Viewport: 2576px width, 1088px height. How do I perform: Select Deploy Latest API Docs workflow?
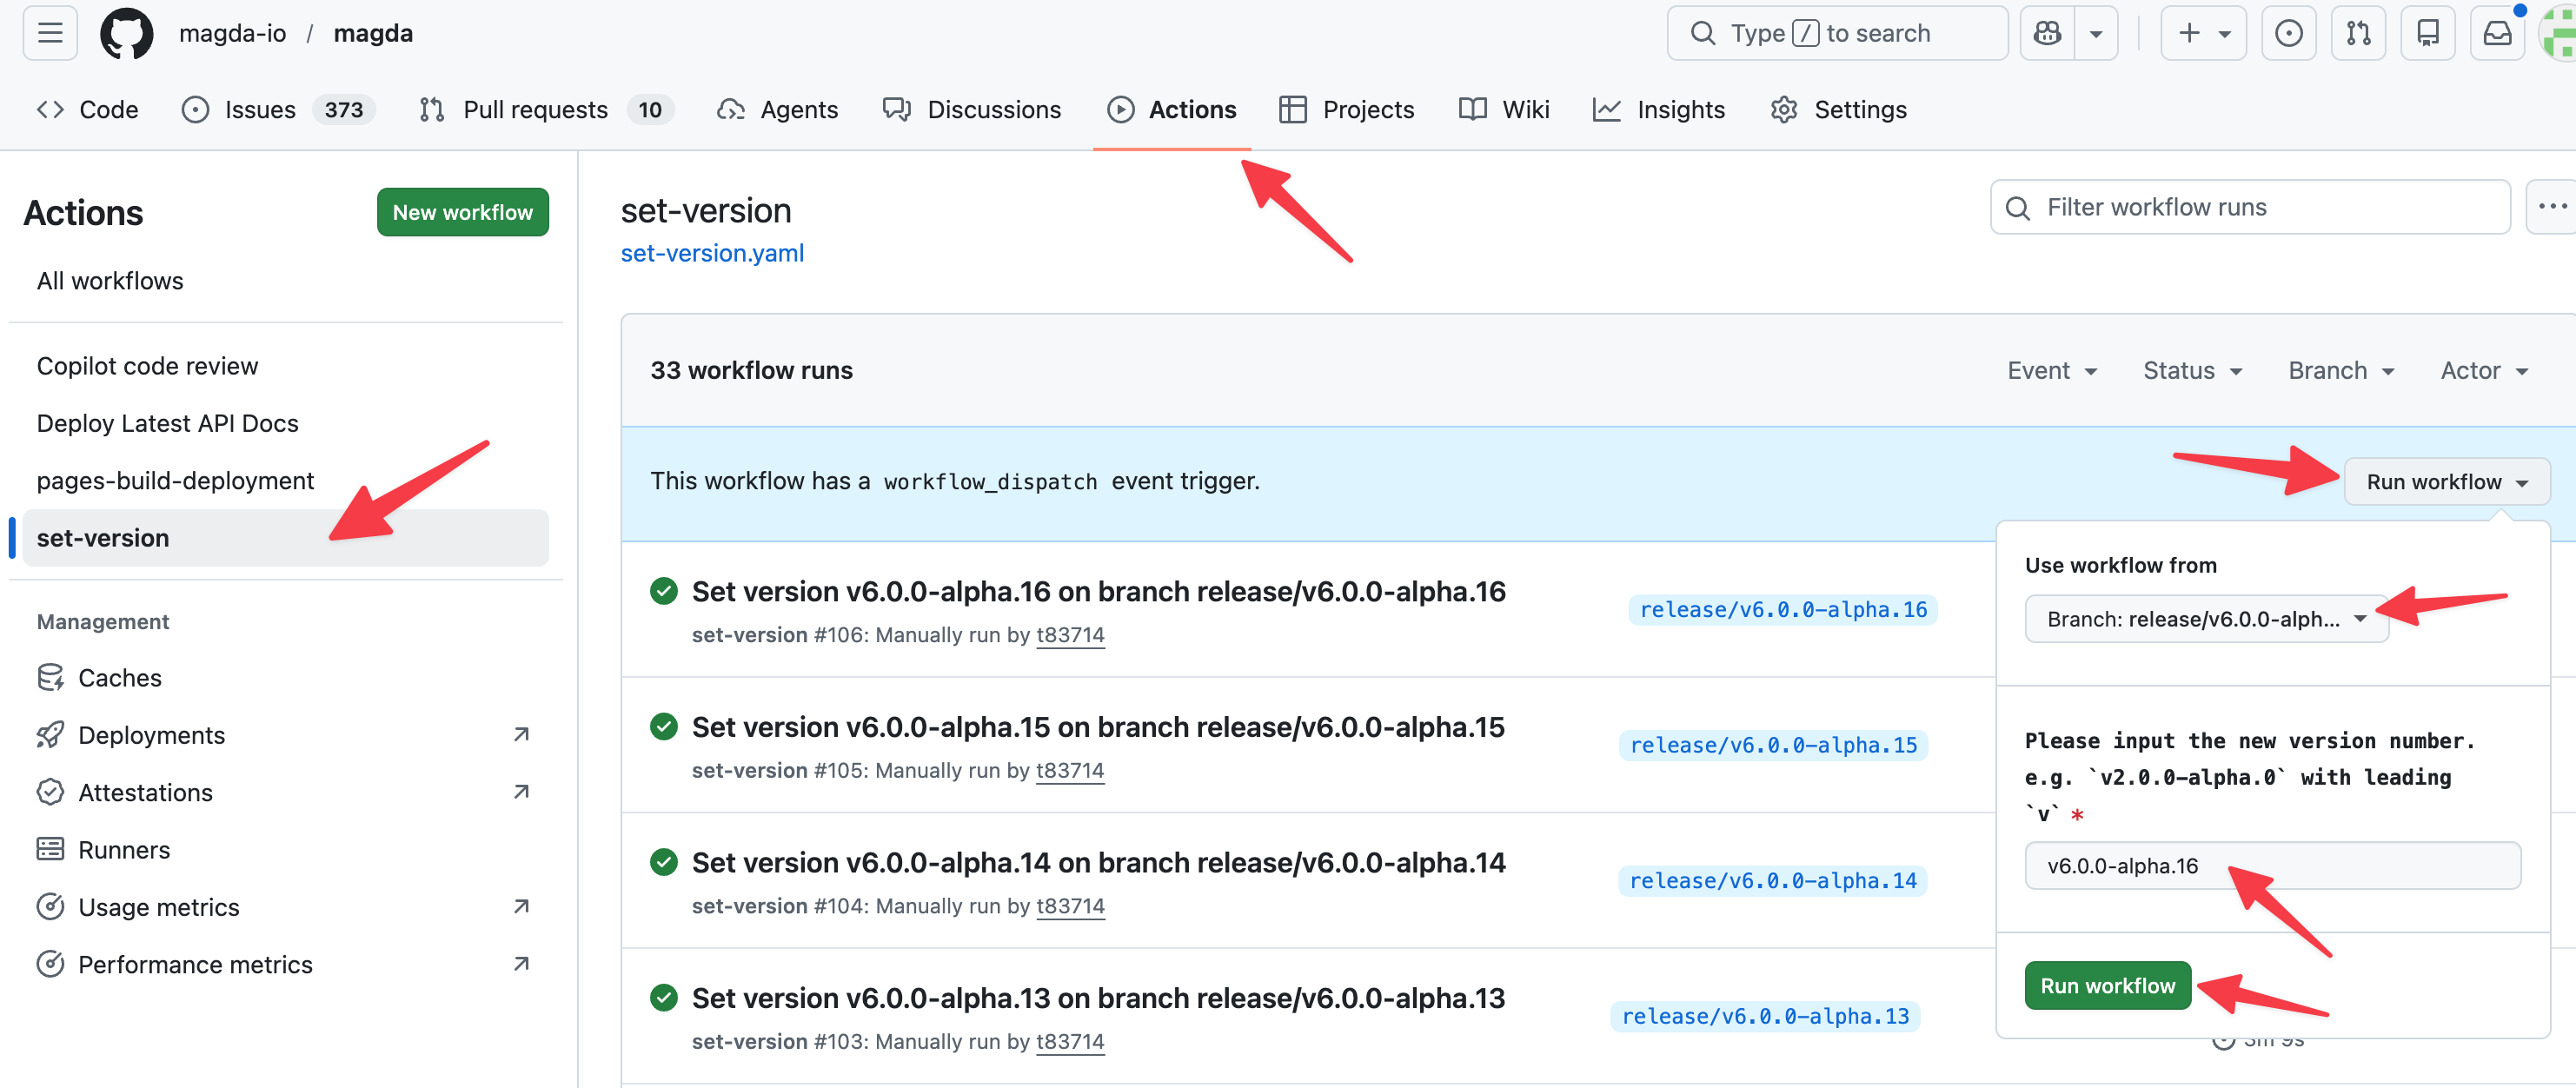coord(285,423)
